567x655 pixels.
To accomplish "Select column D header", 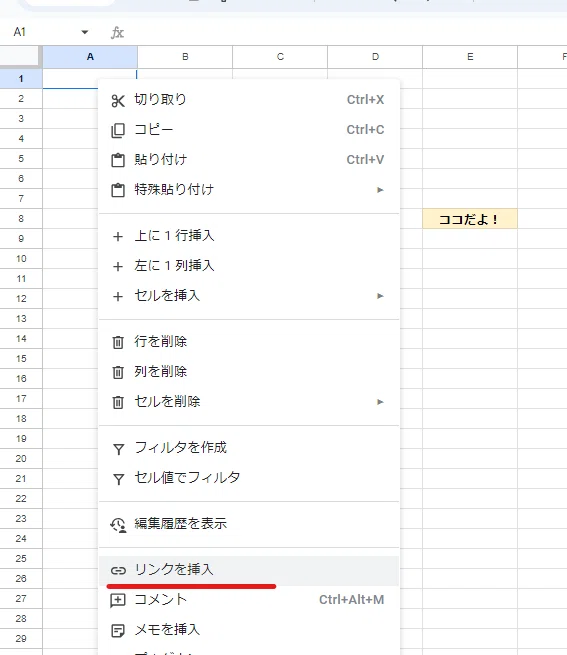I will pyautogui.click(x=375, y=57).
